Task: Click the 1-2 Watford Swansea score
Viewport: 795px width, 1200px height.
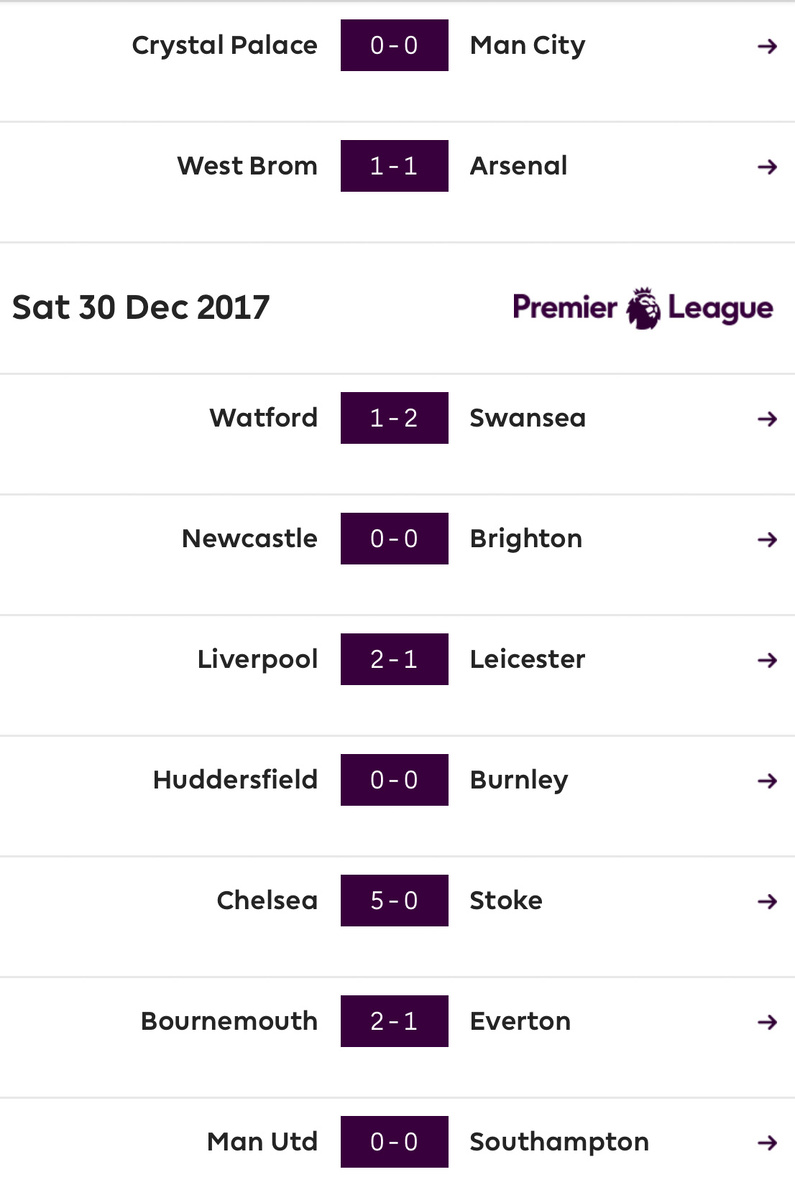Action: coord(394,418)
